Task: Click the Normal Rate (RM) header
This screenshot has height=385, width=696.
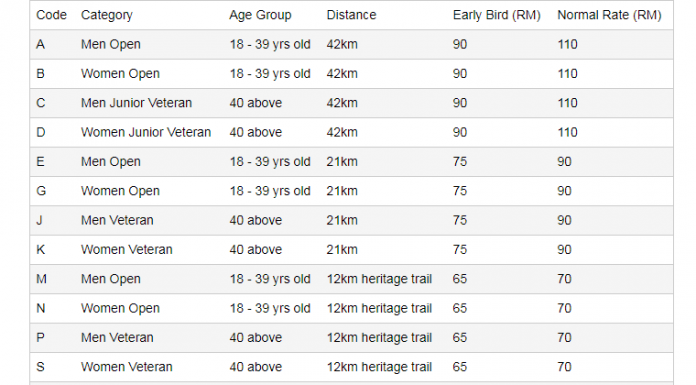Action: tap(609, 15)
